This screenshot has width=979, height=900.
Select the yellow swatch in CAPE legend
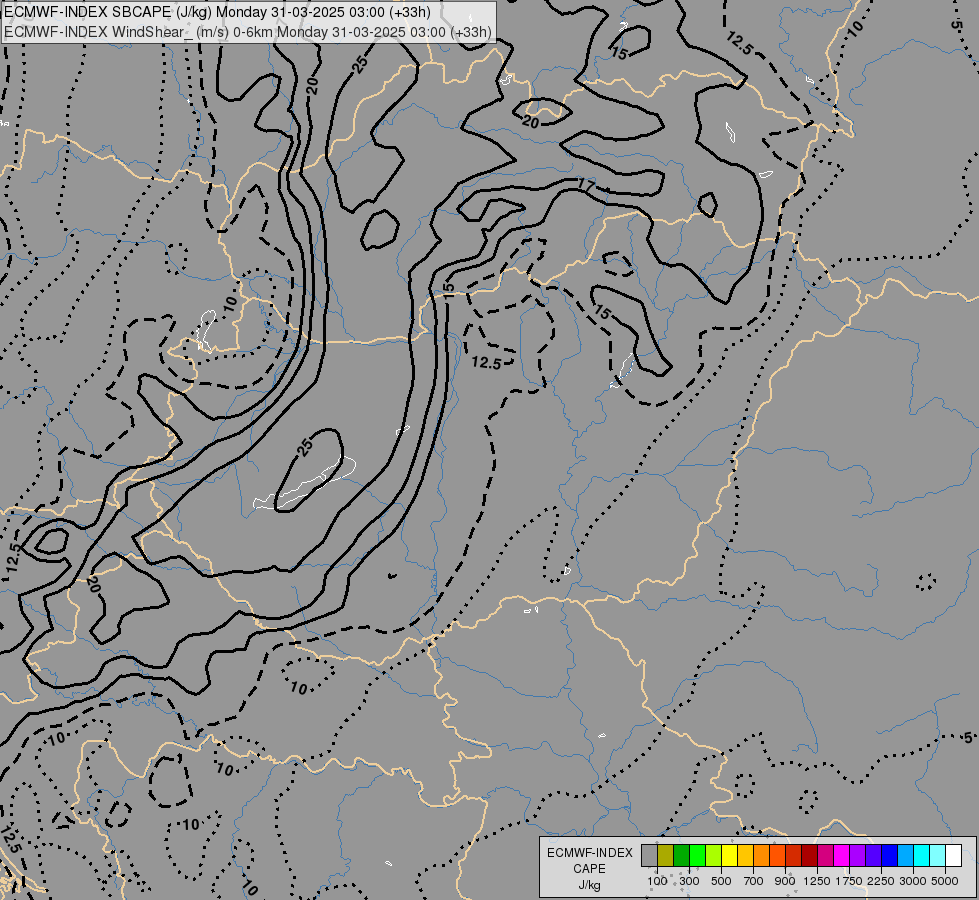click(729, 856)
